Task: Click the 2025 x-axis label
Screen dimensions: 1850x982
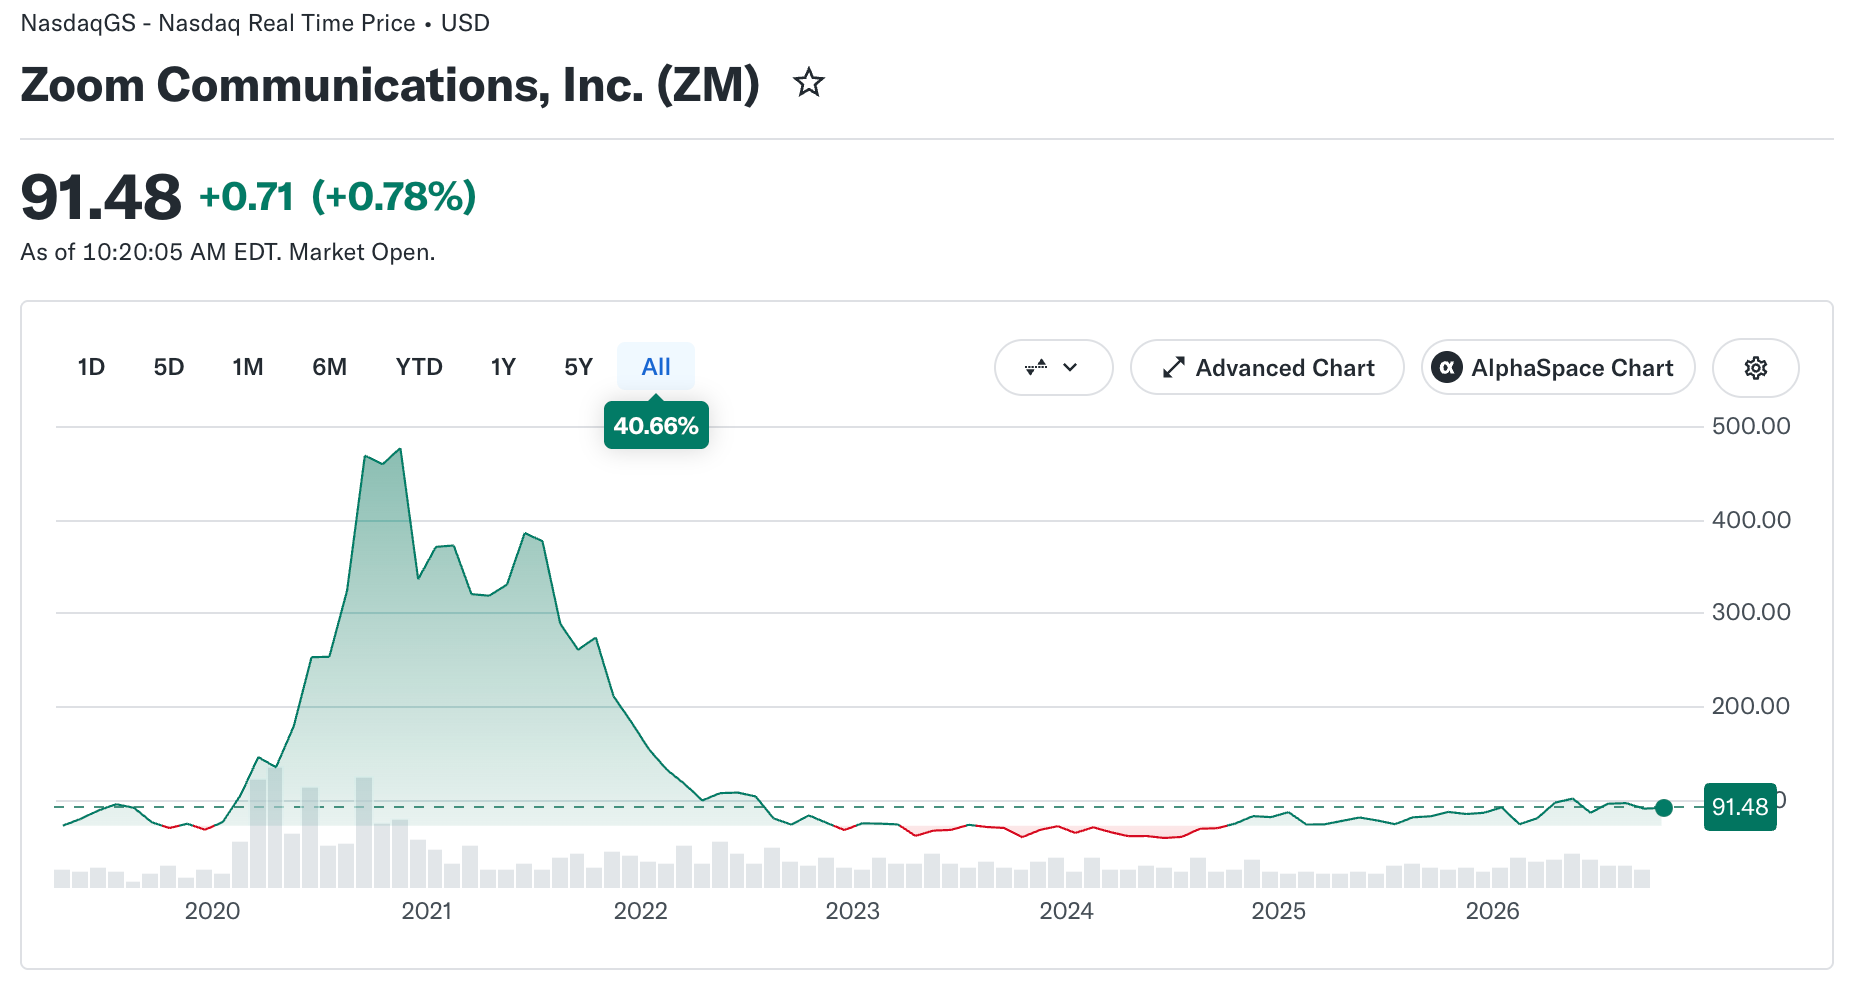Action: click(1279, 911)
